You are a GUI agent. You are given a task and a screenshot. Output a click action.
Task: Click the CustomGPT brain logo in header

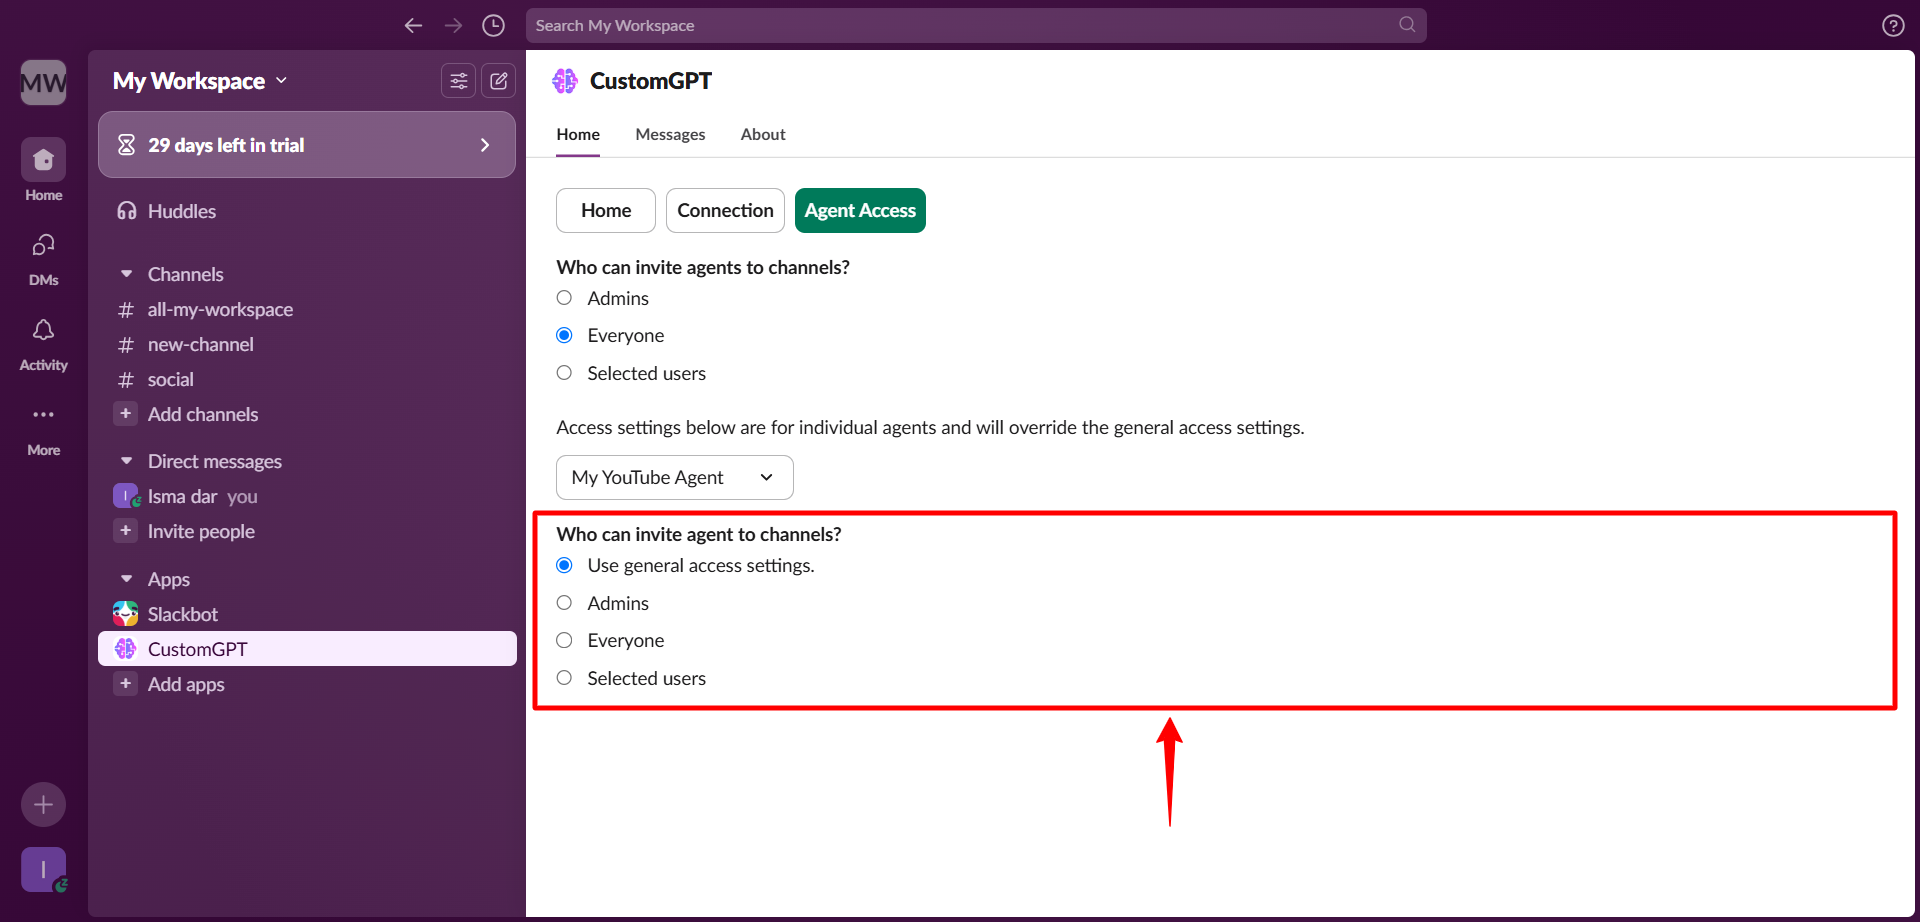[565, 81]
